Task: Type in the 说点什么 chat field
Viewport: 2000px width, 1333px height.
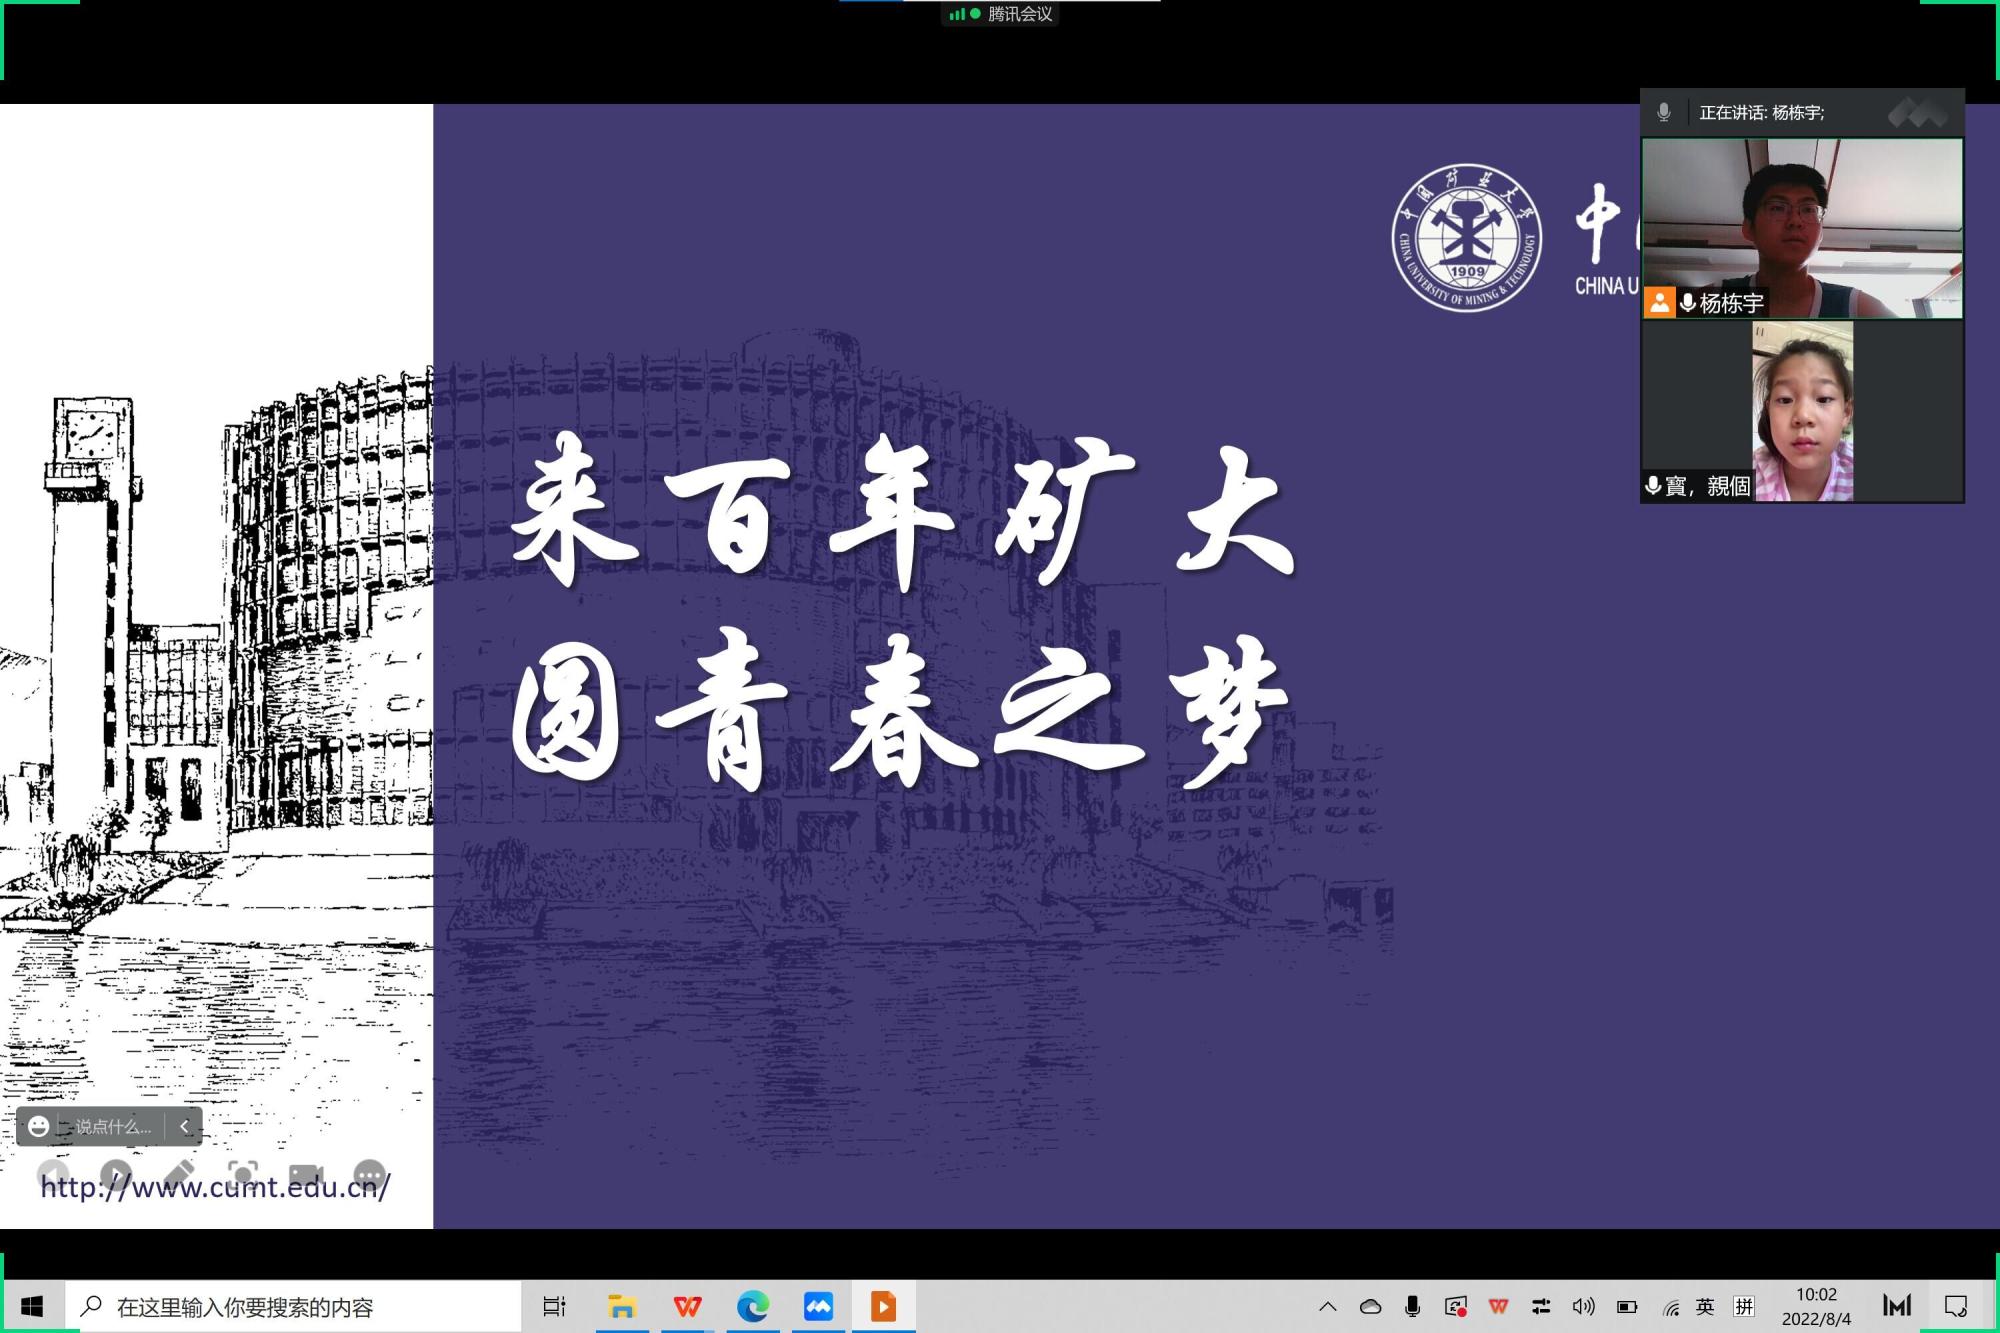Action: pos(112,1127)
